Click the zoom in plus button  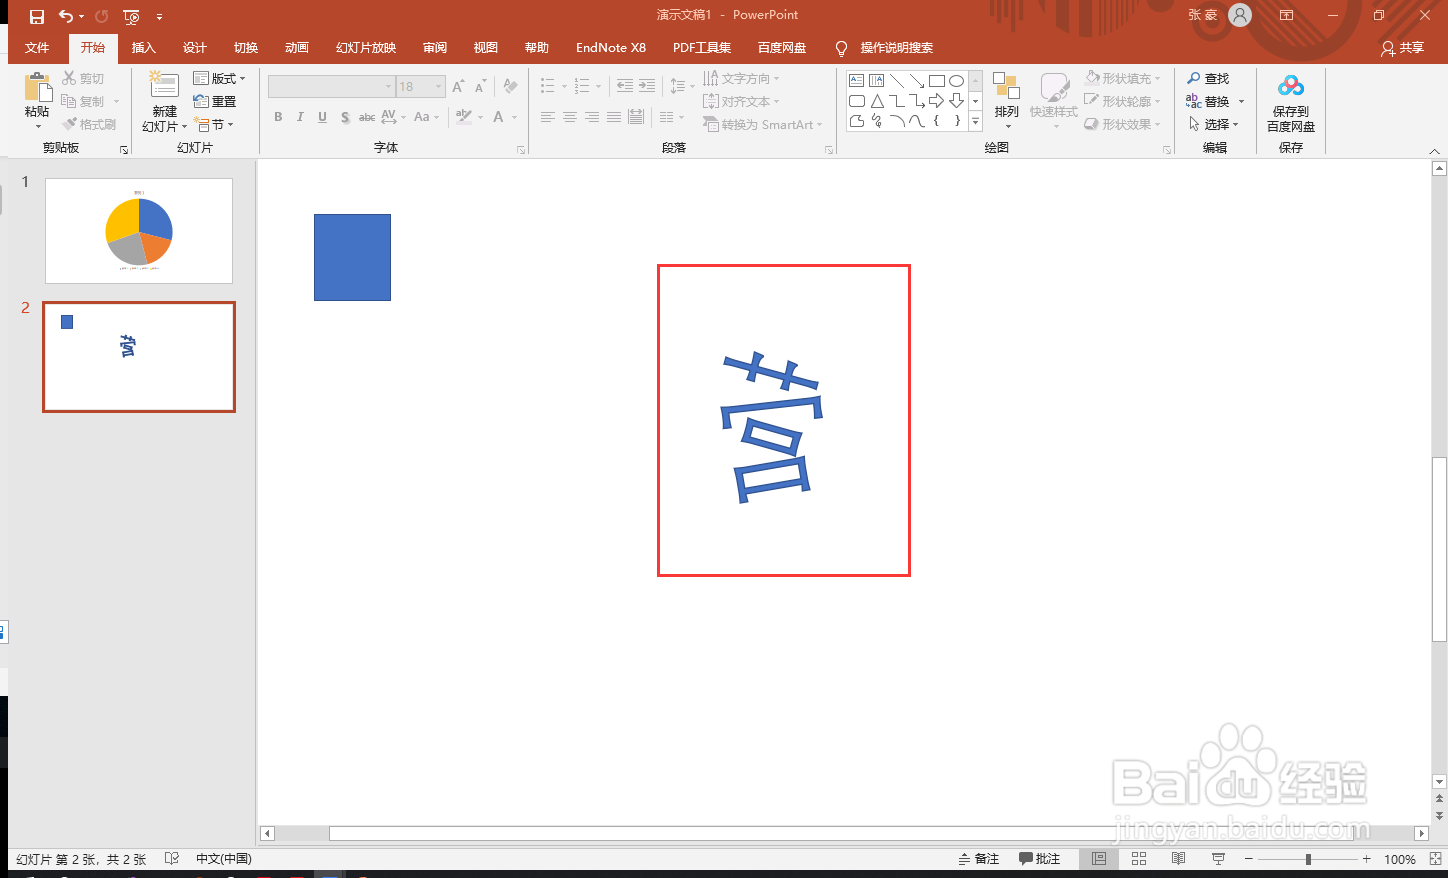point(1367,859)
